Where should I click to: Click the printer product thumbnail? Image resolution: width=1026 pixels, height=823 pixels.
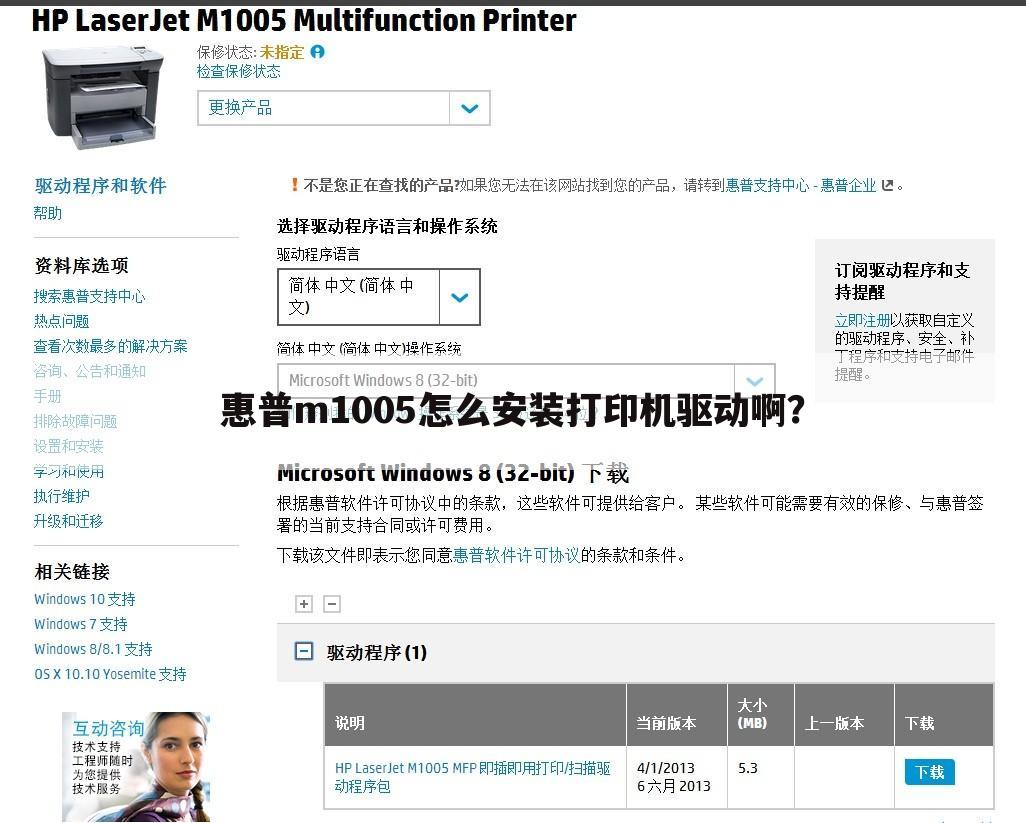(103, 97)
